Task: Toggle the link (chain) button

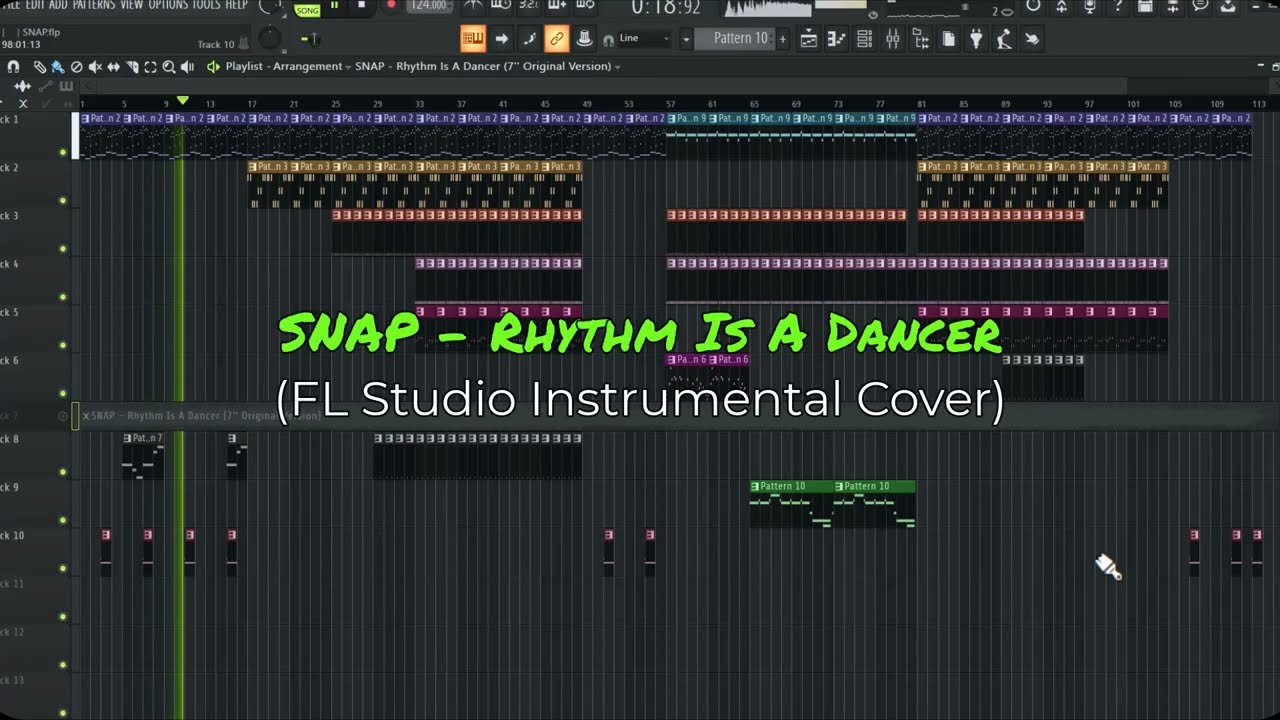Action: click(557, 39)
